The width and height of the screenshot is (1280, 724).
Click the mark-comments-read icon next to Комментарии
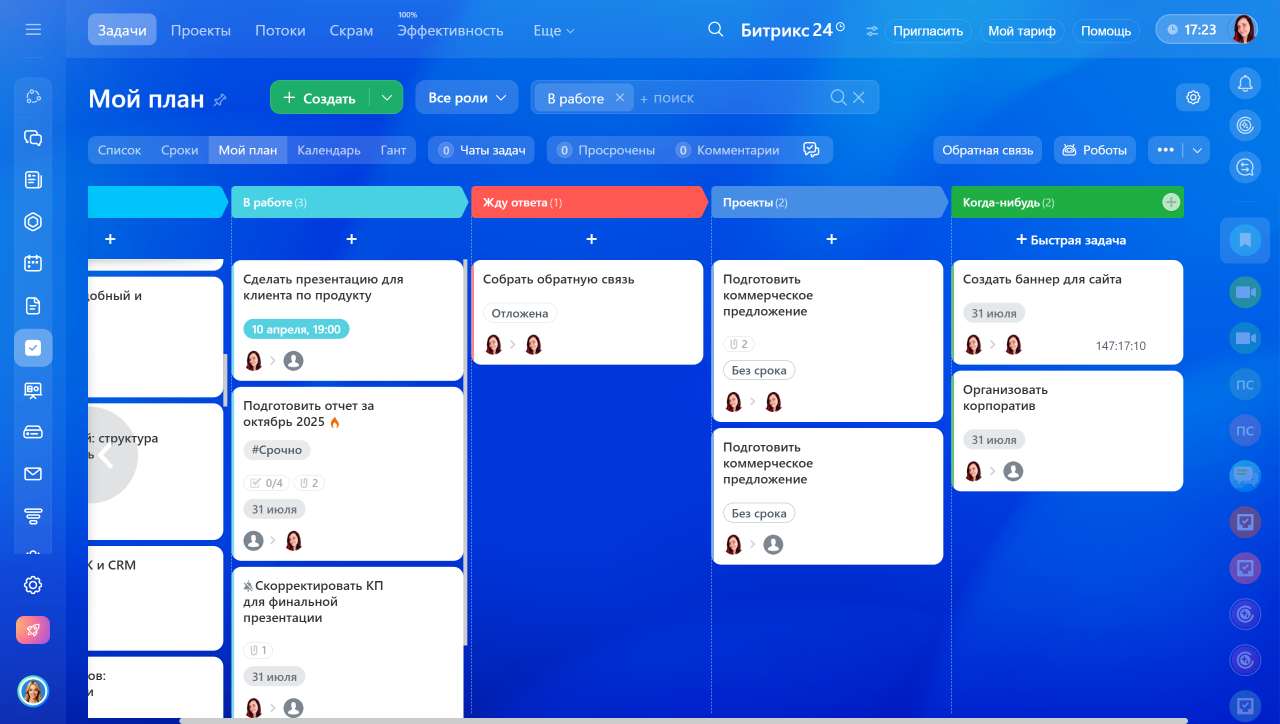pyautogui.click(x=811, y=150)
